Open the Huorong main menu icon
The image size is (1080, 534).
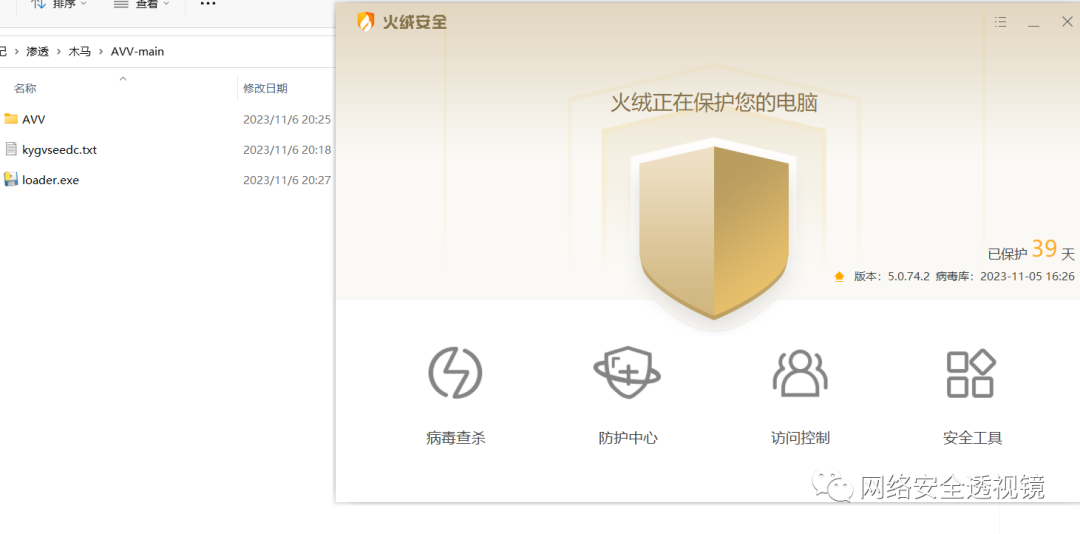[x=1001, y=23]
